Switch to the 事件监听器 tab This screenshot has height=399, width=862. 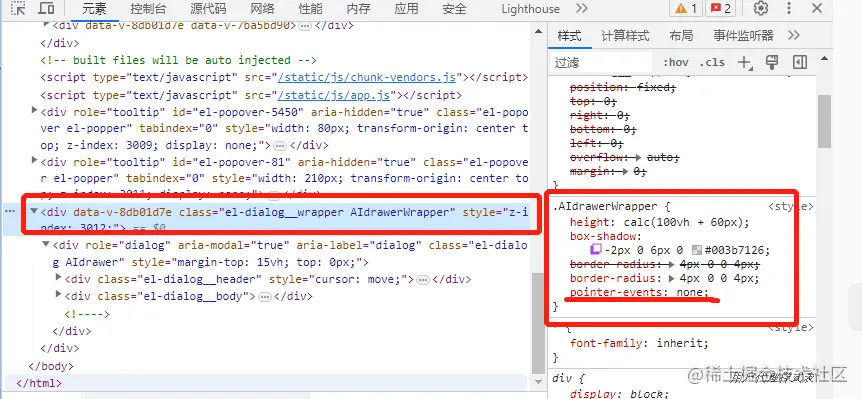(743, 36)
